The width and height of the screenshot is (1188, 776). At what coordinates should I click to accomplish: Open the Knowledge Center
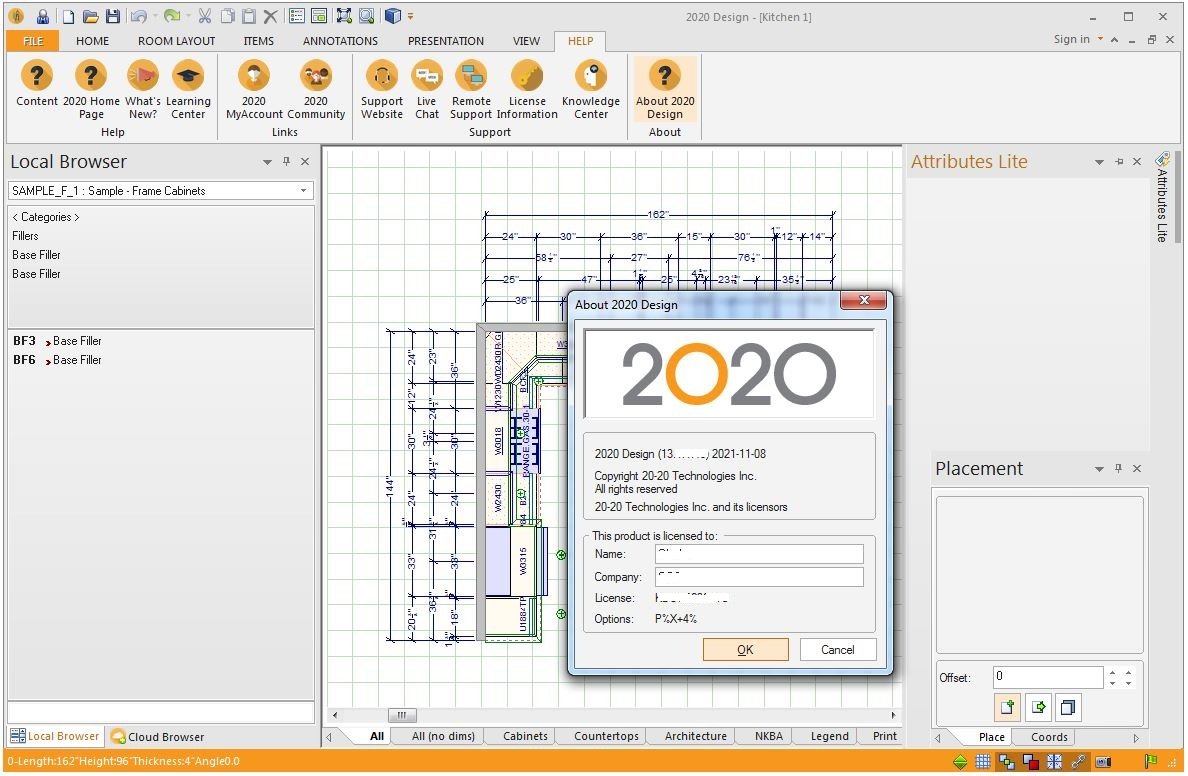click(x=591, y=89)
